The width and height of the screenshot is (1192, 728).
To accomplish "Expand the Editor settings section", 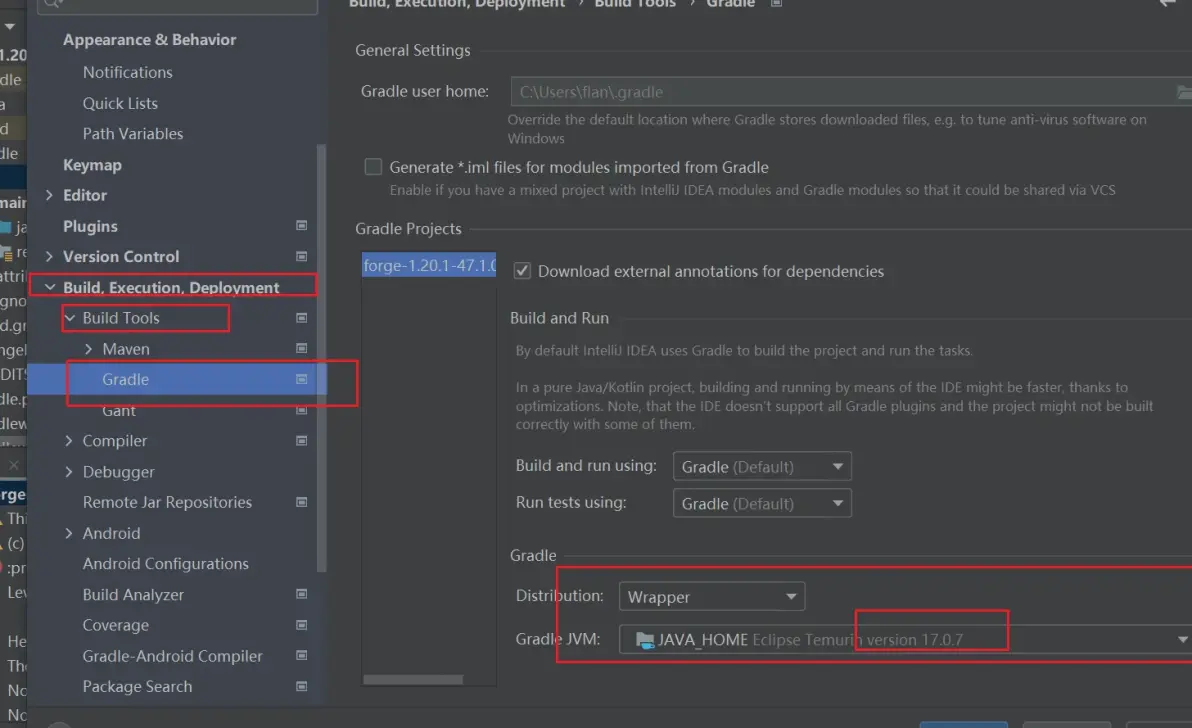I will point(49,196).
